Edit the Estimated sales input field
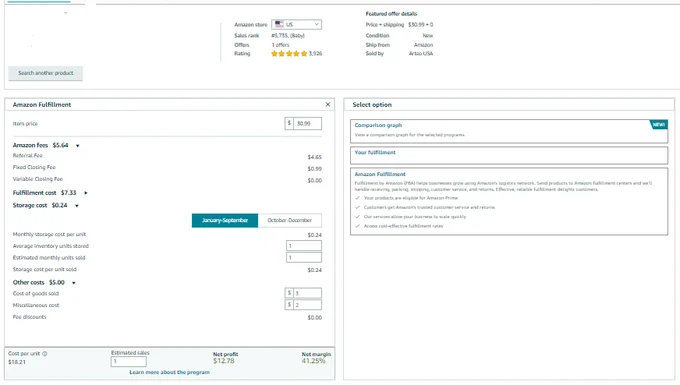Screen dimensions: 680x385 (x=128, y=361)
